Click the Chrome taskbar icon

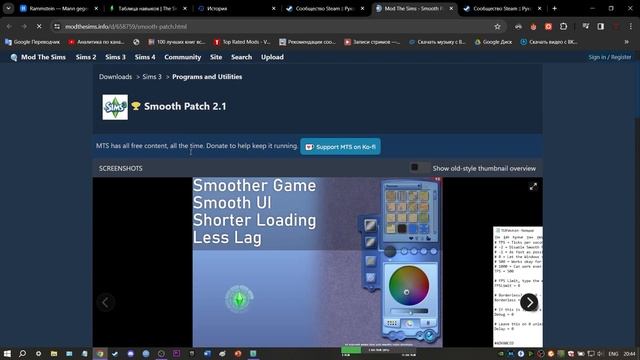pos(100,353)
